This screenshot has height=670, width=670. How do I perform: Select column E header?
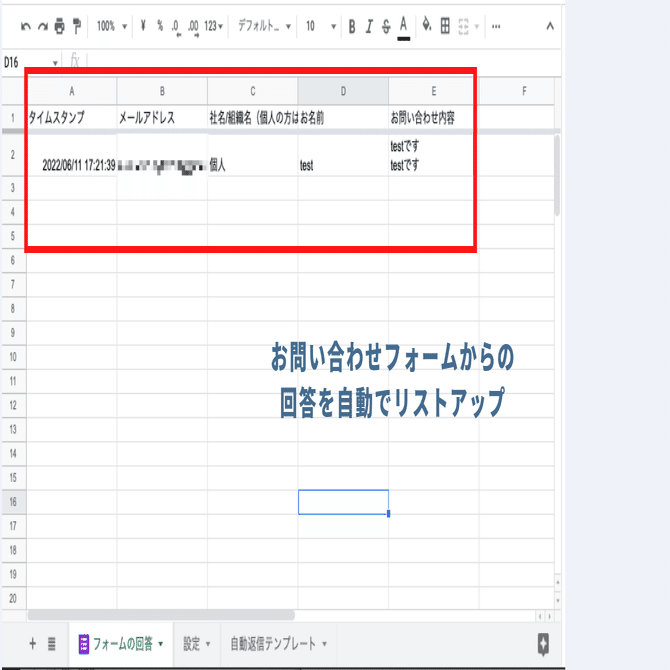tap(434, 91)
